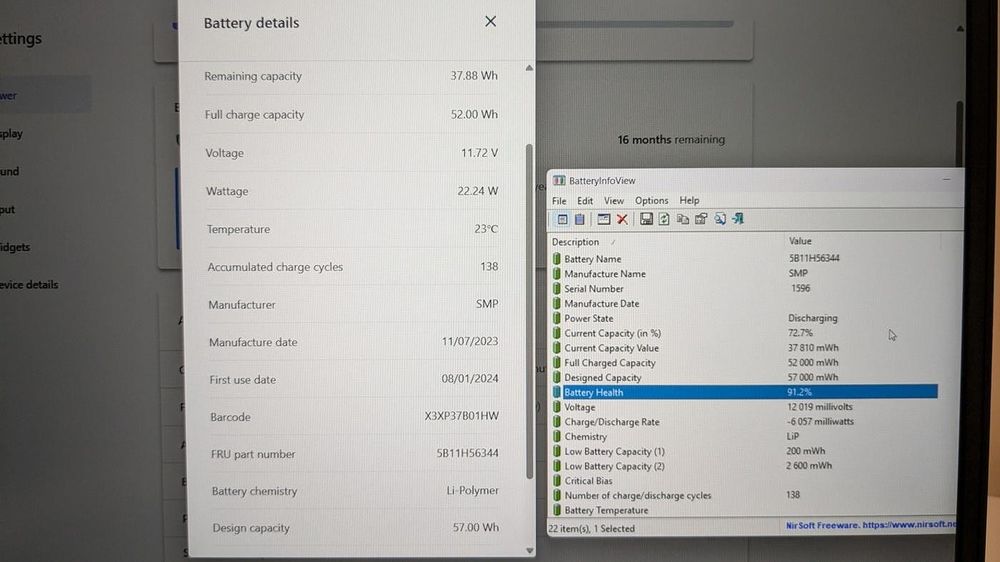Click the Battery details scroll up arrow
The width and height of the screenshot is (1000, 562).
coord(529,68)
